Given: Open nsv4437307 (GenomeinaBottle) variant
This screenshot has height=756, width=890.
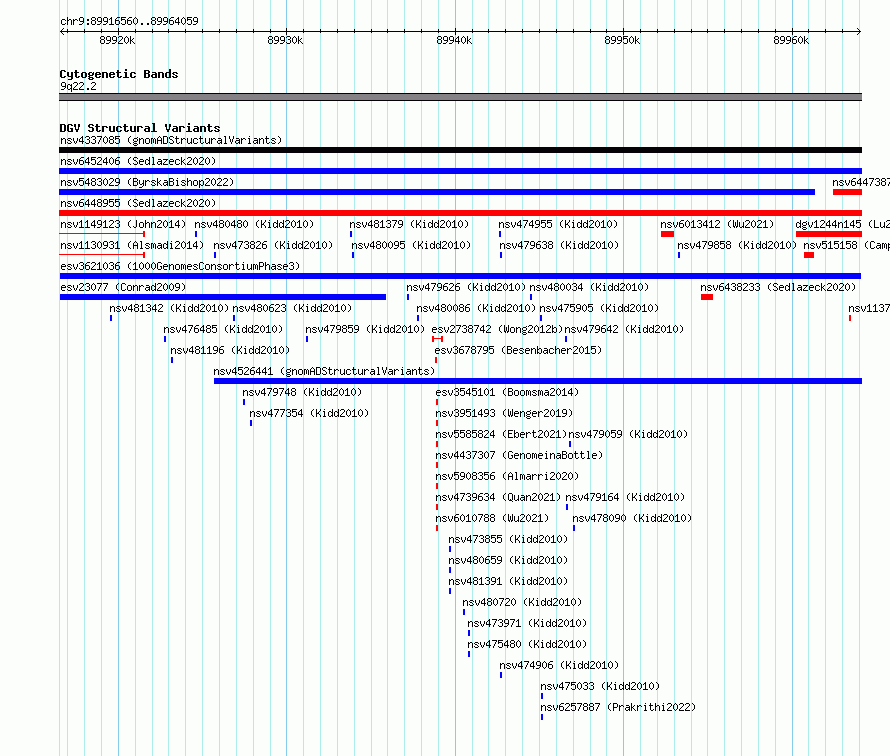Looking at the screenshot, I should [519, 455].
